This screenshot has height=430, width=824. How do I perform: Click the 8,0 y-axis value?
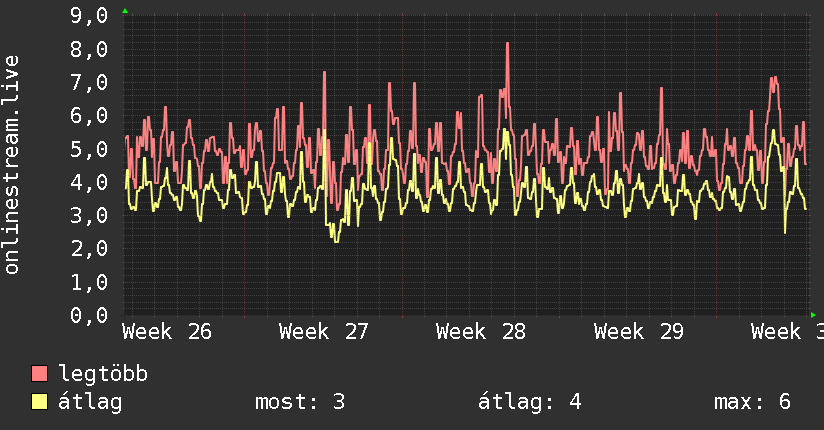pyautogui.click(x=89, y=49)
